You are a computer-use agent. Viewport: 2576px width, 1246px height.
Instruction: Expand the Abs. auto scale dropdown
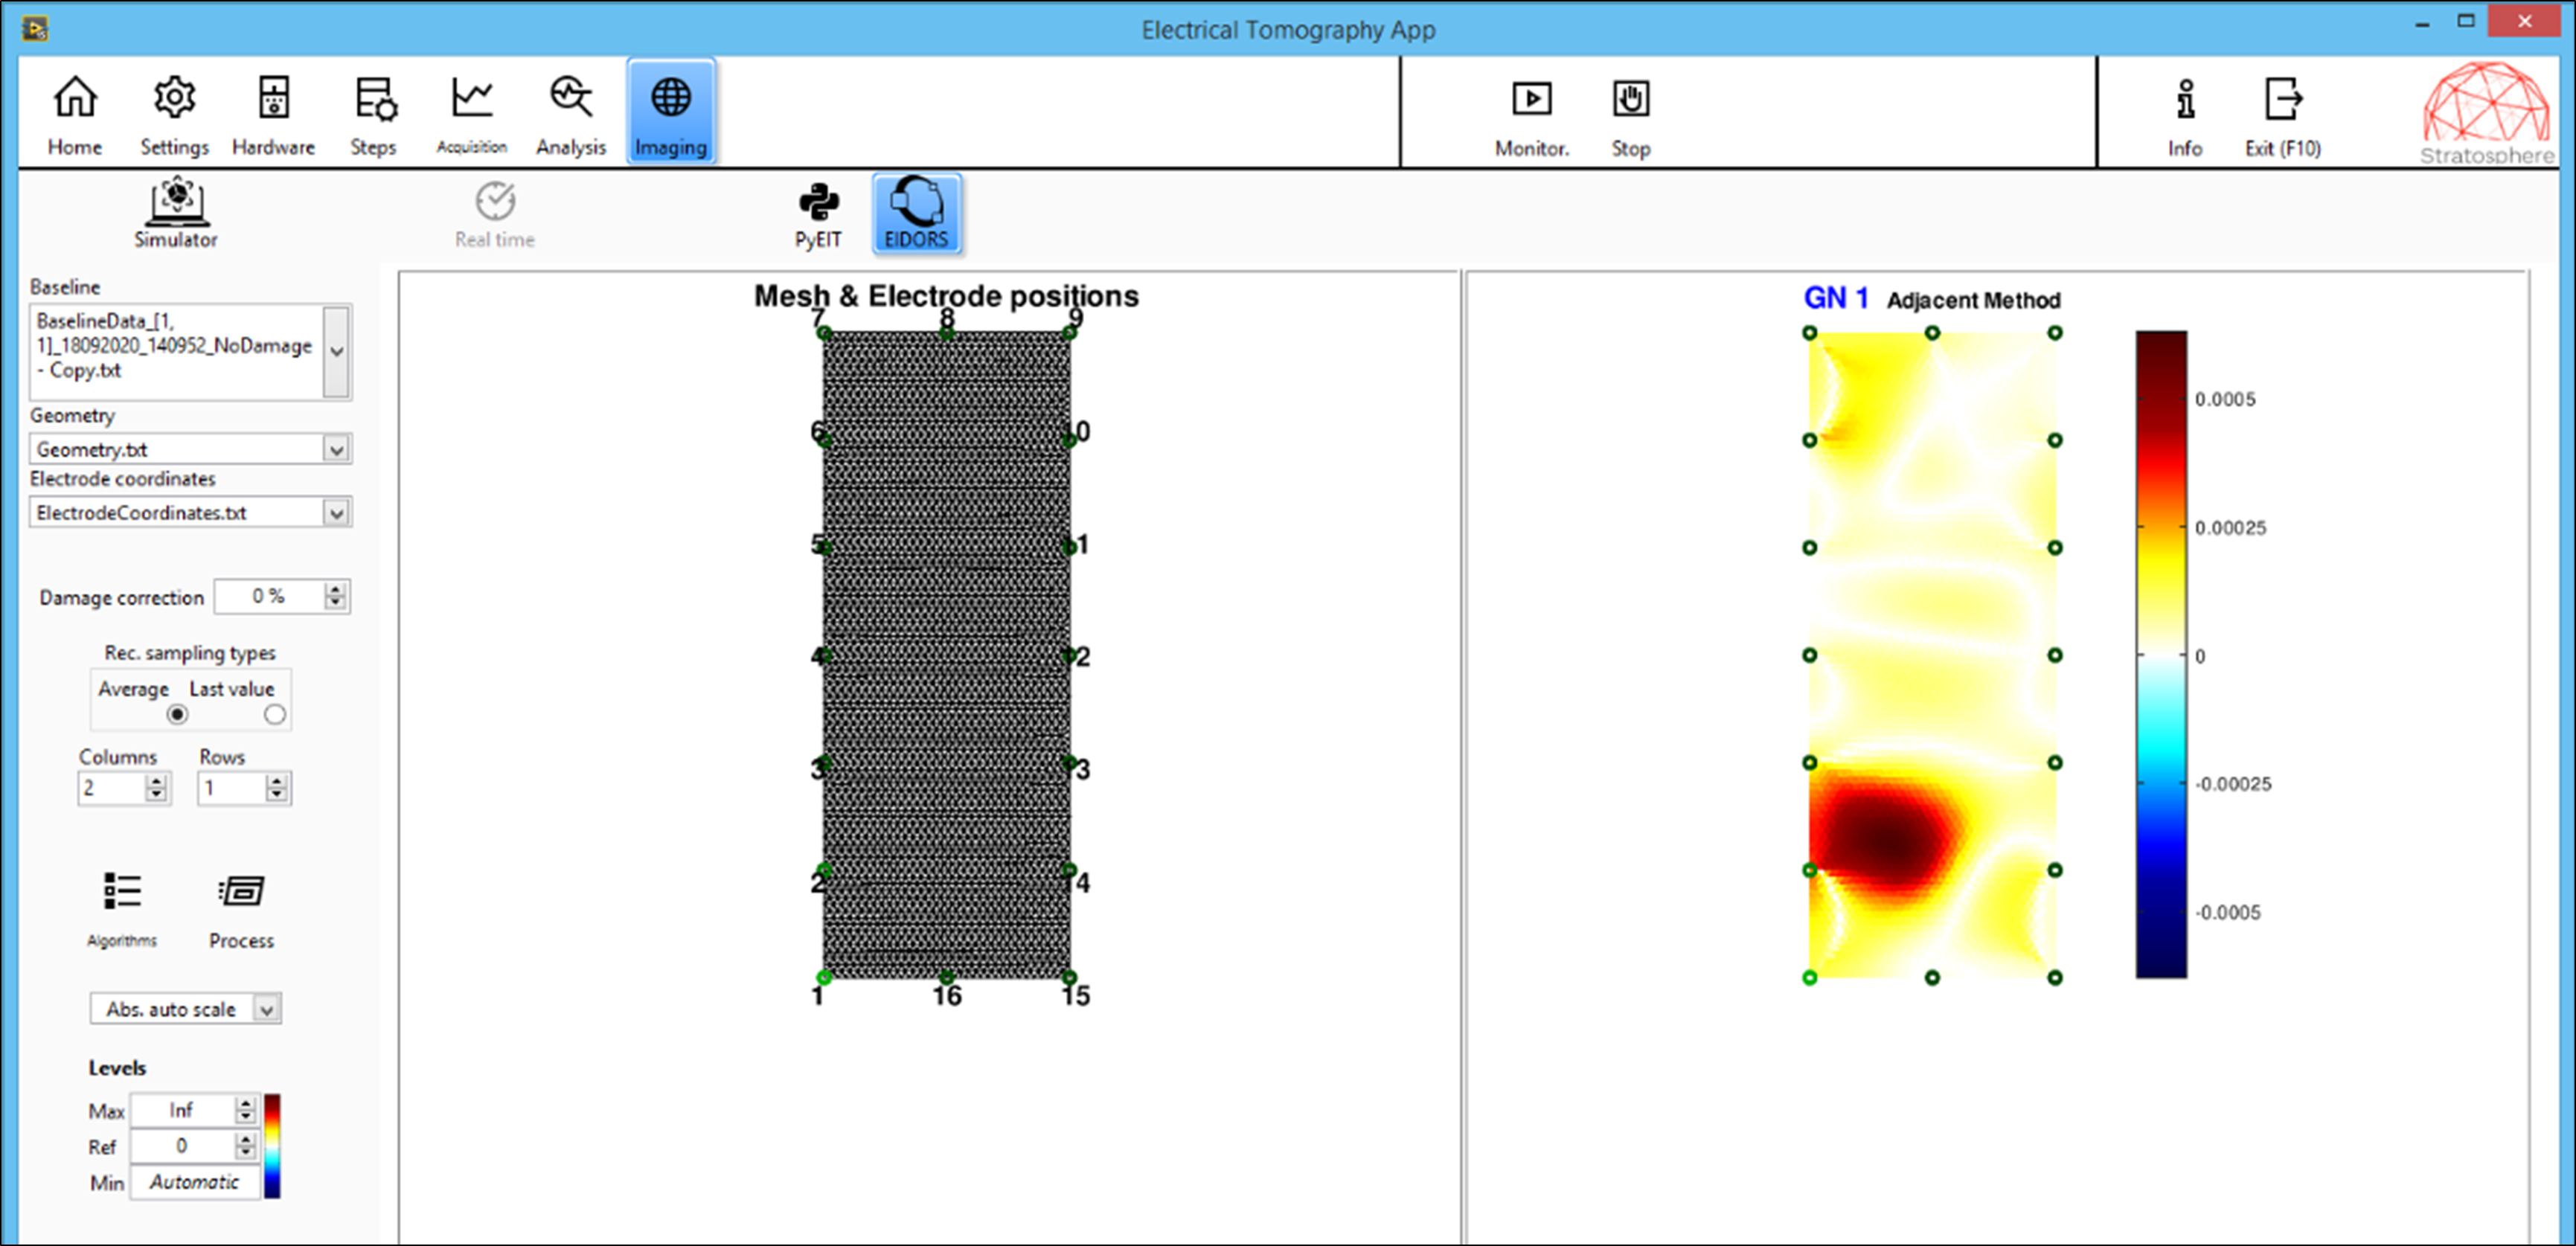click(x=267, y=1009)
